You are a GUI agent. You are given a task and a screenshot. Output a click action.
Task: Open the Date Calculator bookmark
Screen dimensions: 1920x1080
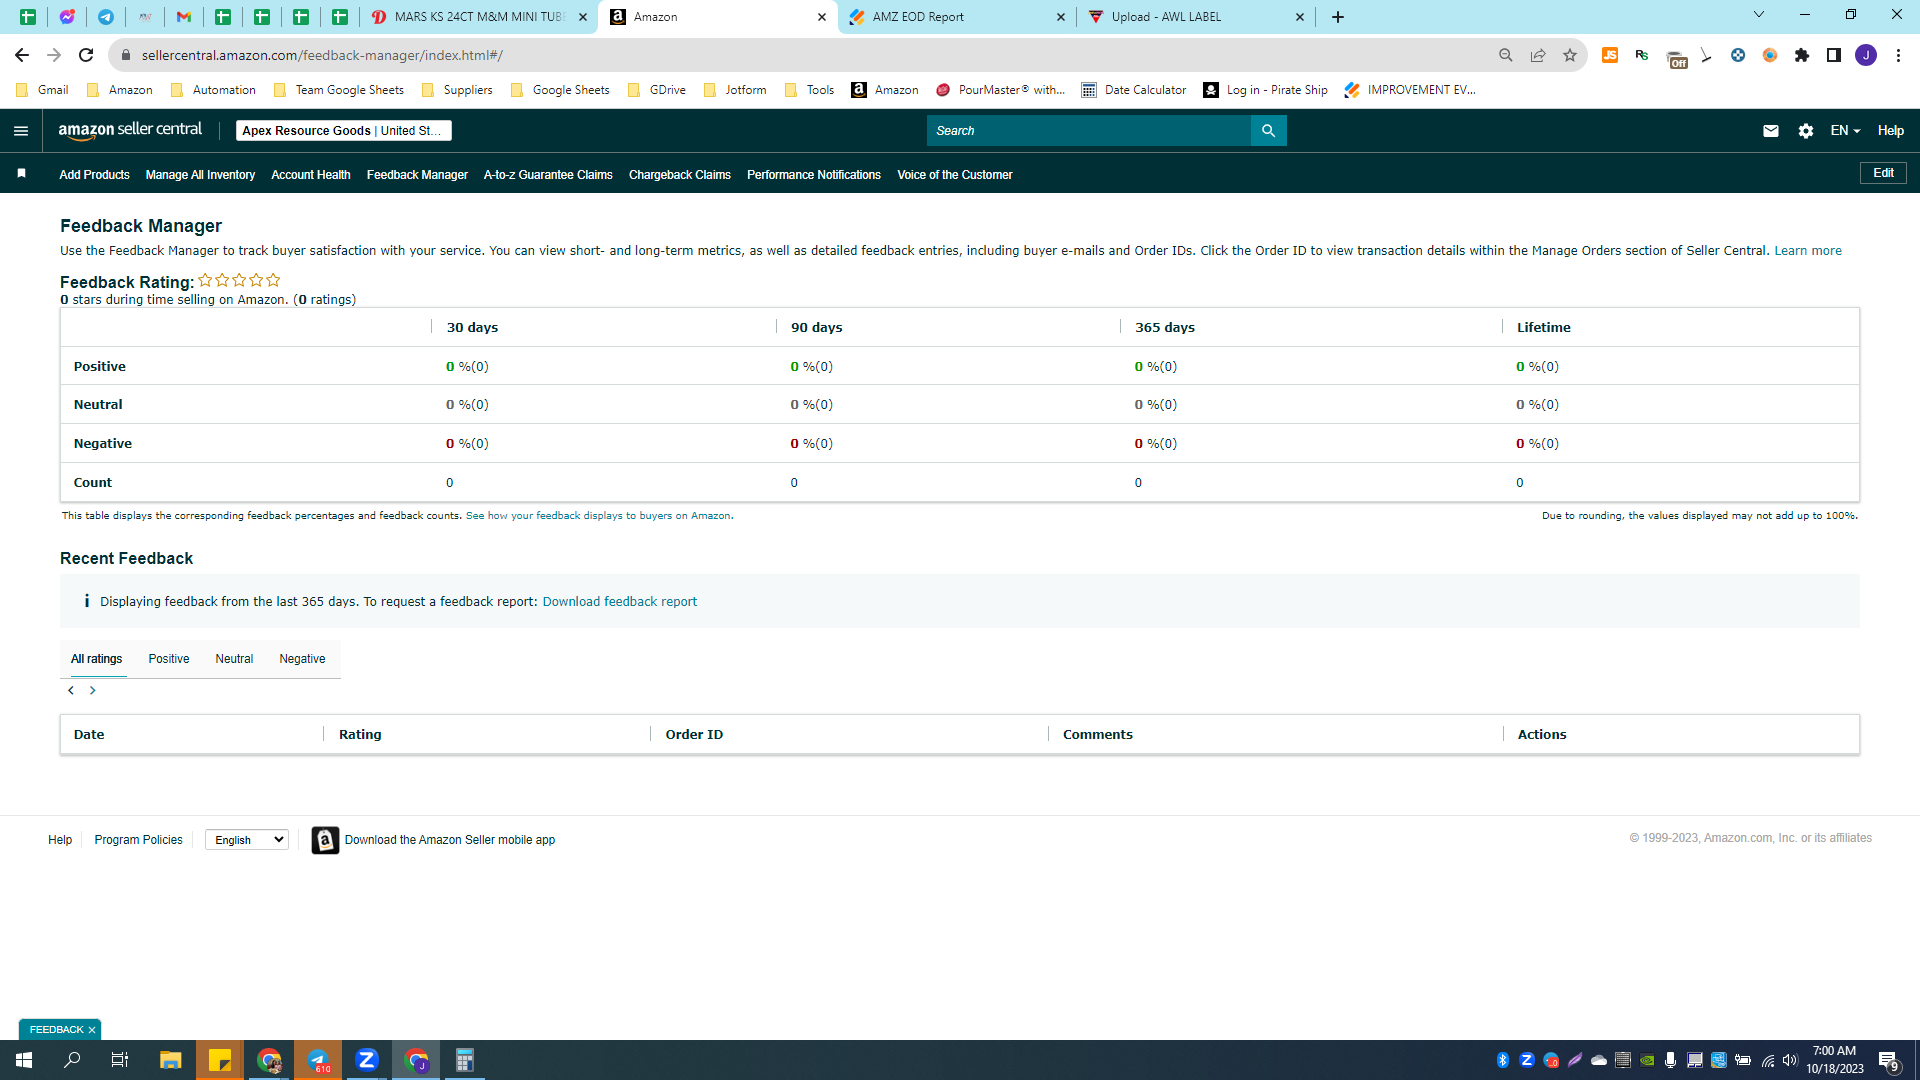(x=1134, y=90)
